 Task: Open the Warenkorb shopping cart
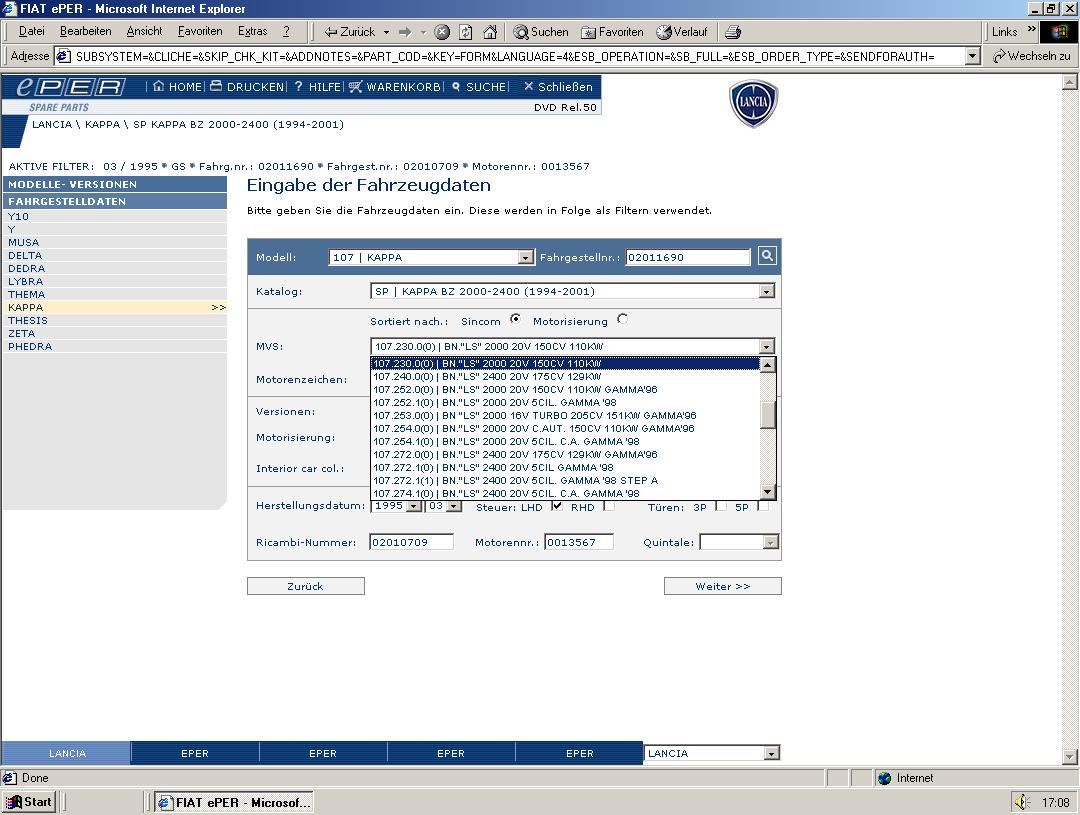pos(356,87)
